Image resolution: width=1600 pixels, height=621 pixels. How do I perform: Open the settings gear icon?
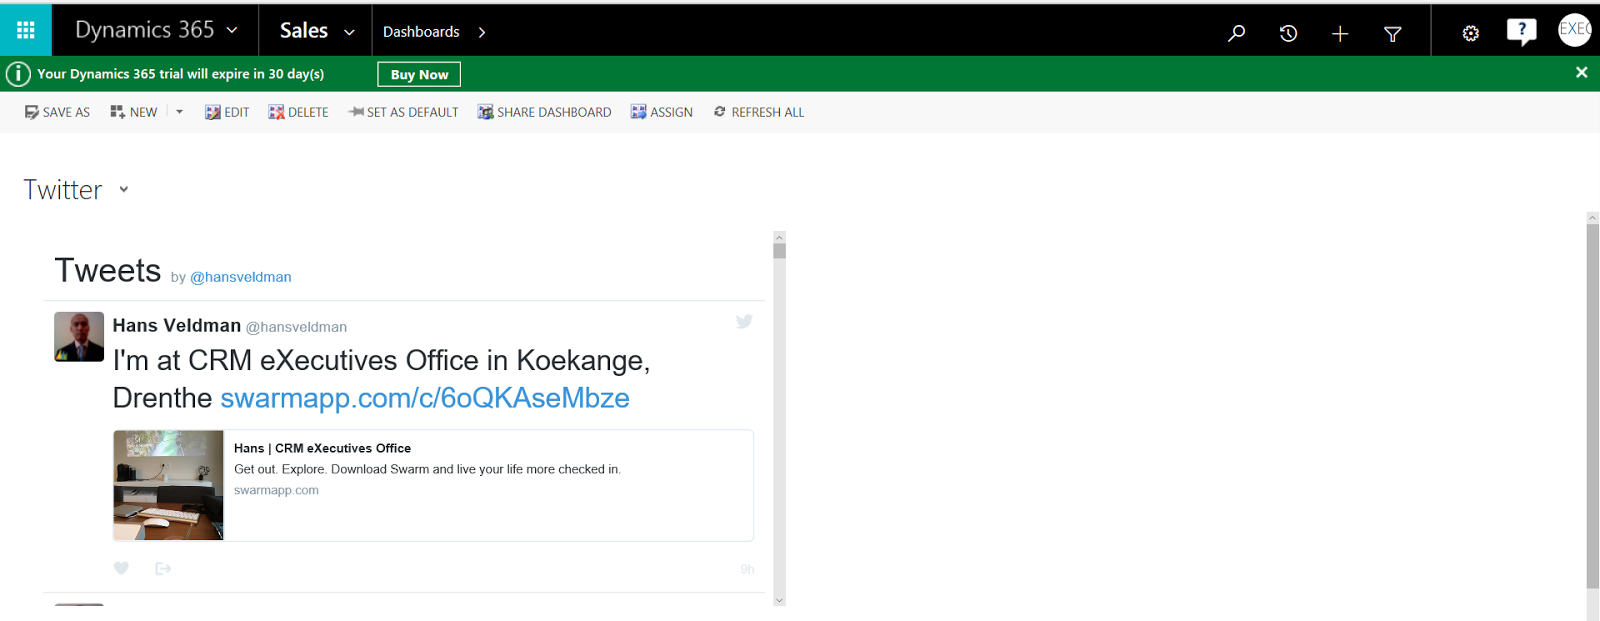(1470, 33)
